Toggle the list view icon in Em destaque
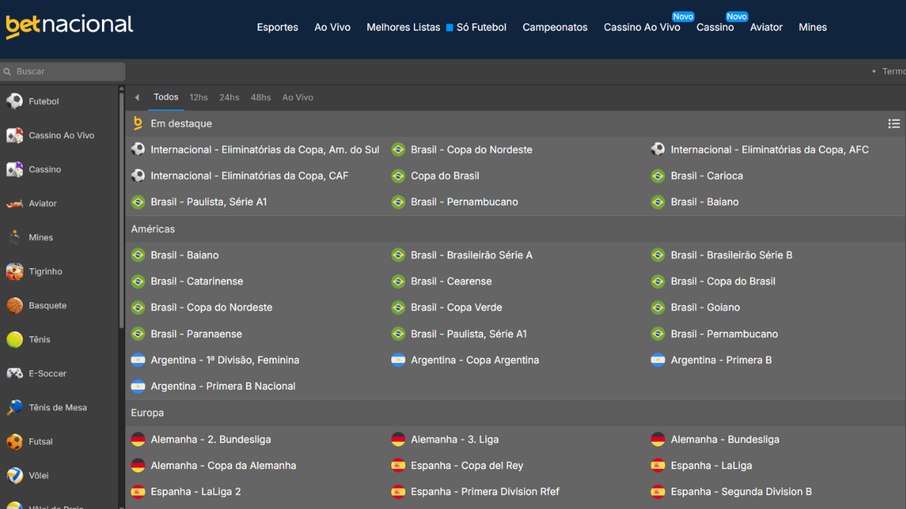 pos(893,123)
